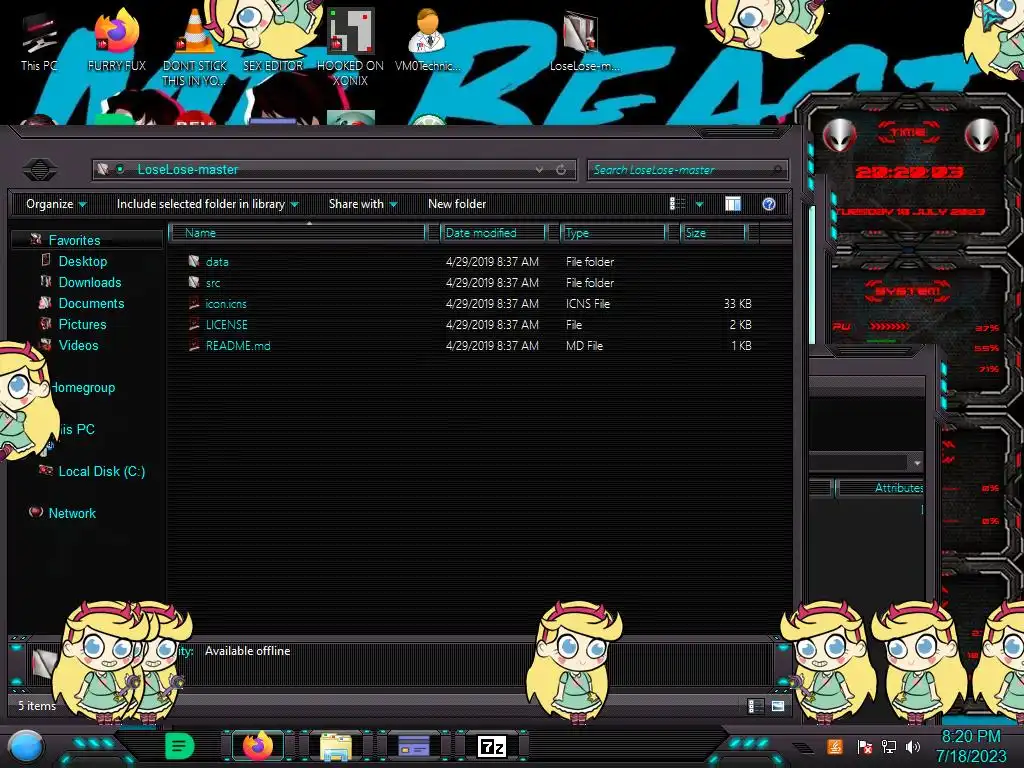The width and height of the screenshot is (1024, 768).
Task: Open the Share with menu
Action: point(363,204)
